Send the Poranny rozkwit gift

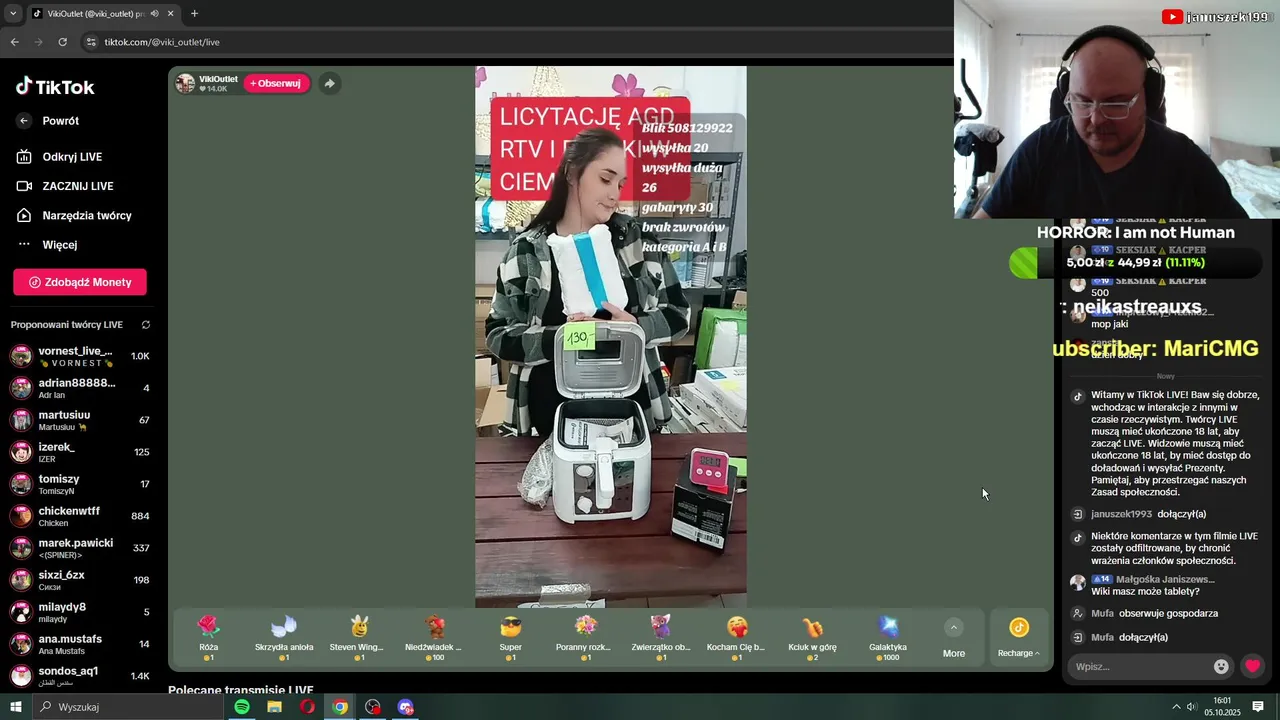click(x=586, y=639)
